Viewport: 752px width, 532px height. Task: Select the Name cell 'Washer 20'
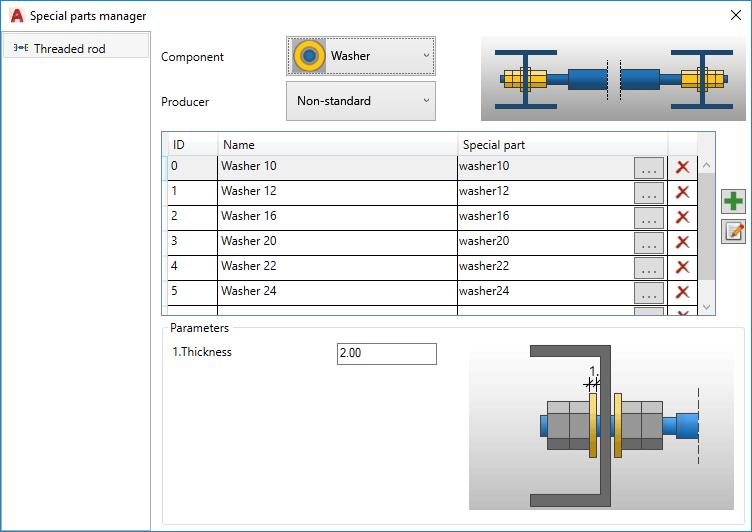pos(337,243)
